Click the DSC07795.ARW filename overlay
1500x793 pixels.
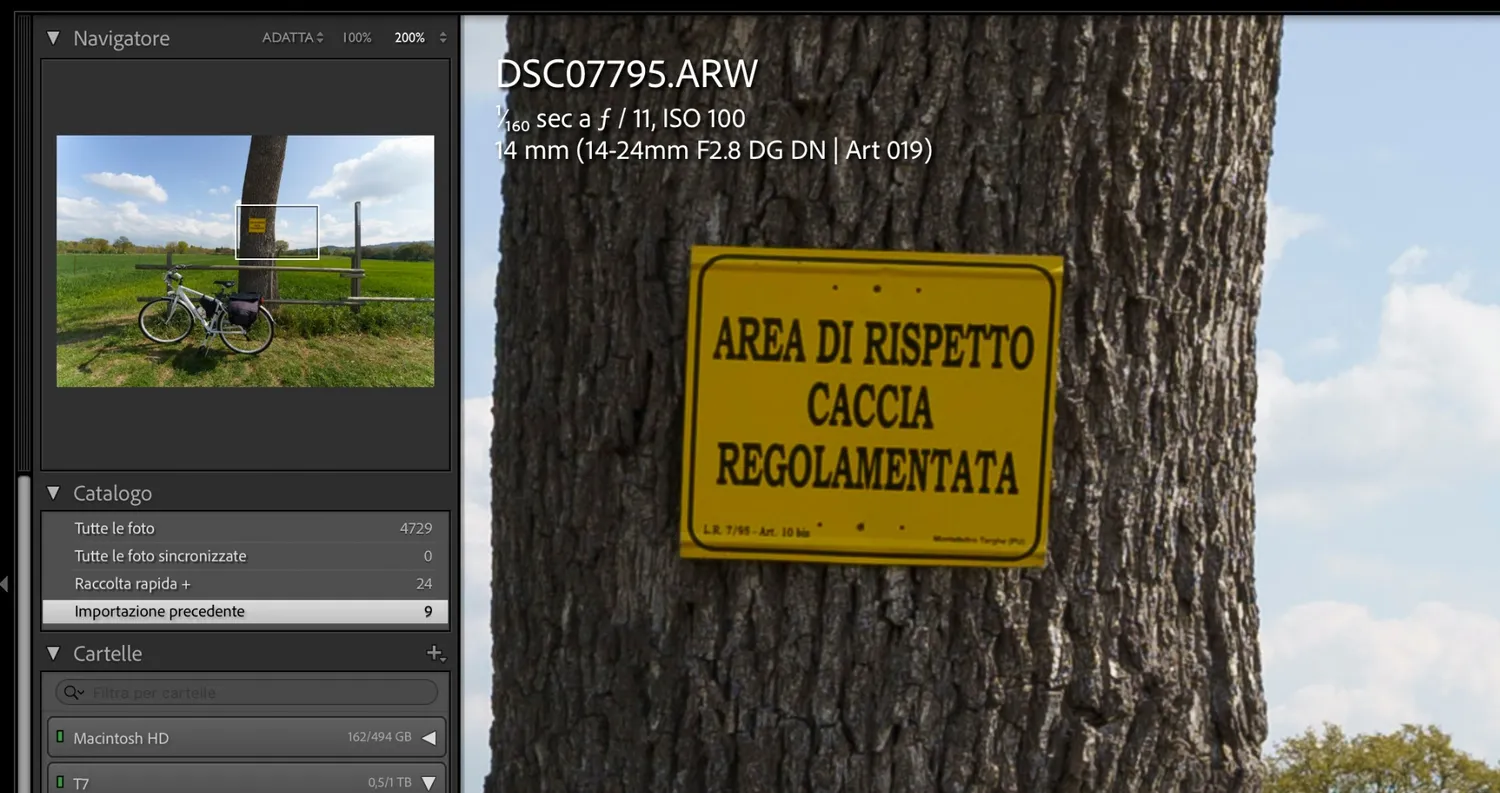pos(627,74)
